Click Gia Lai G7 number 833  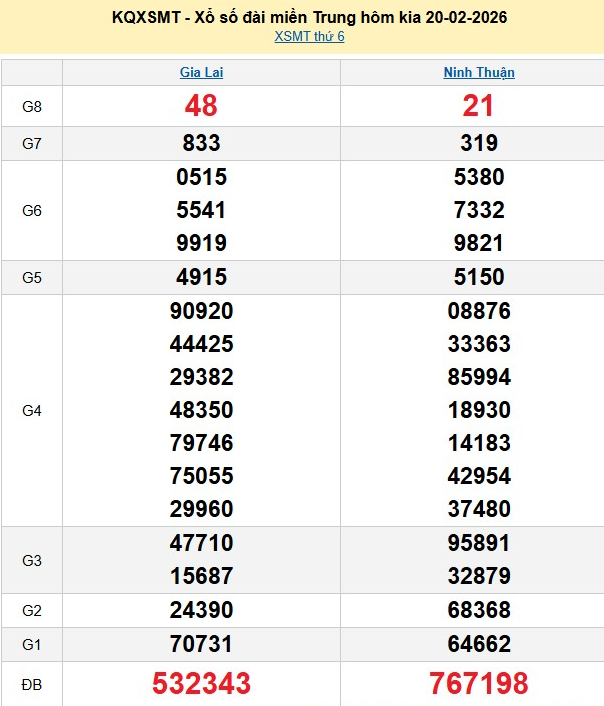tap(201, 143)
